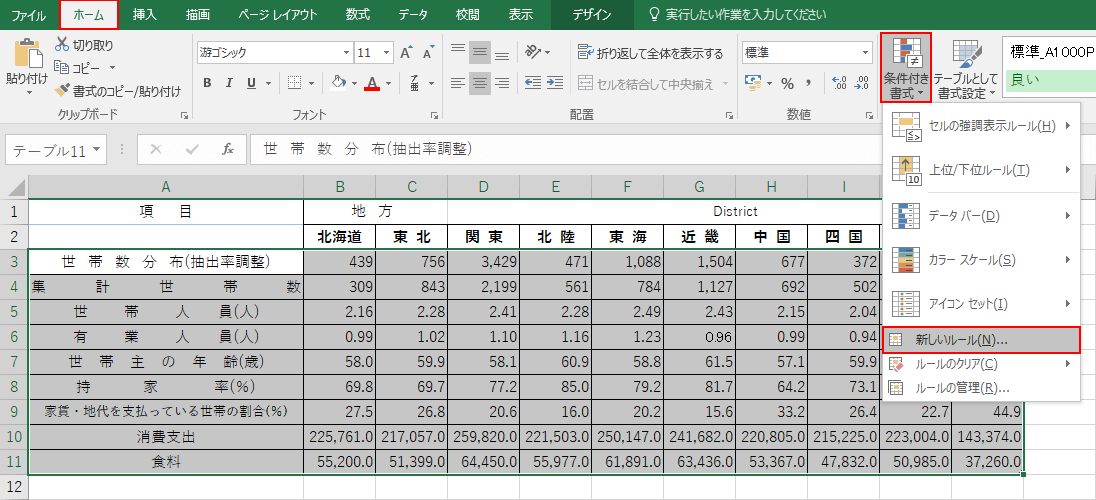Screen dimensions: 1096x500
Task: Click the cell borders icon
Action: pyautogui.click(x=294, y=83)
